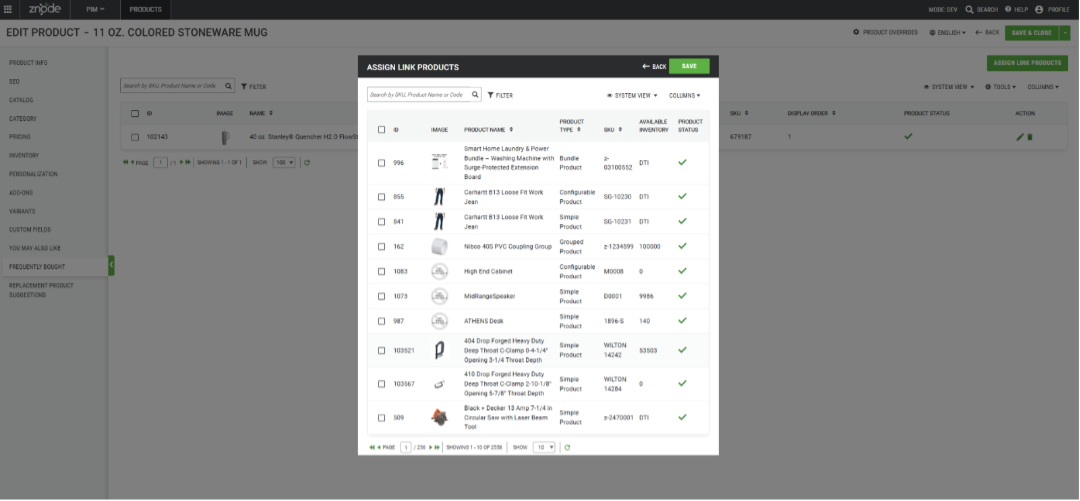
Task: Collapse the sidebar with green arrow tab
Action: 111,265
